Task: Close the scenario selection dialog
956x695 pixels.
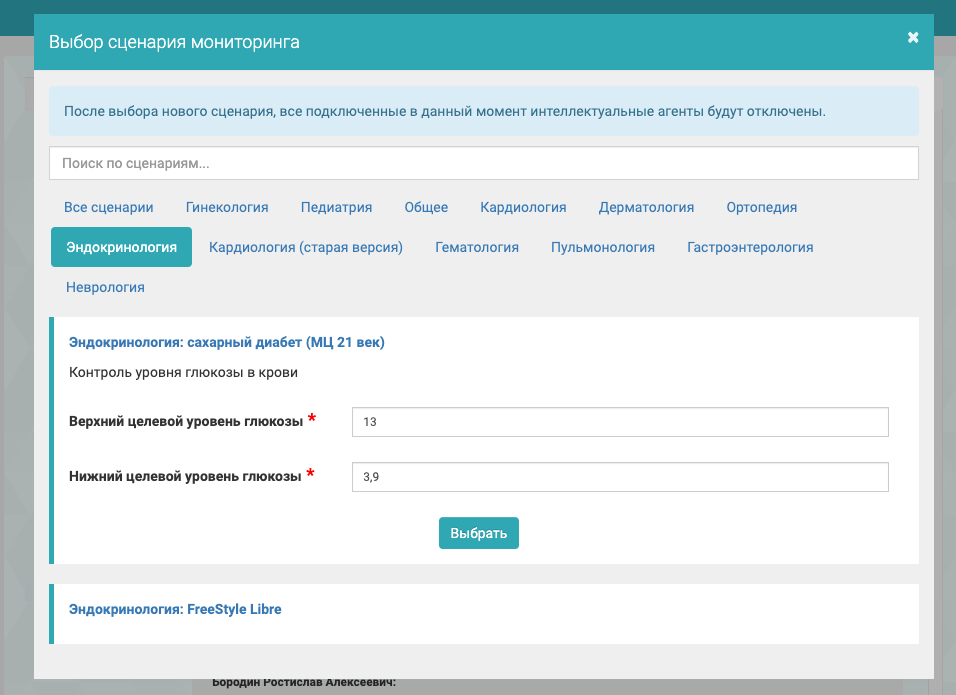Action: 912,38
